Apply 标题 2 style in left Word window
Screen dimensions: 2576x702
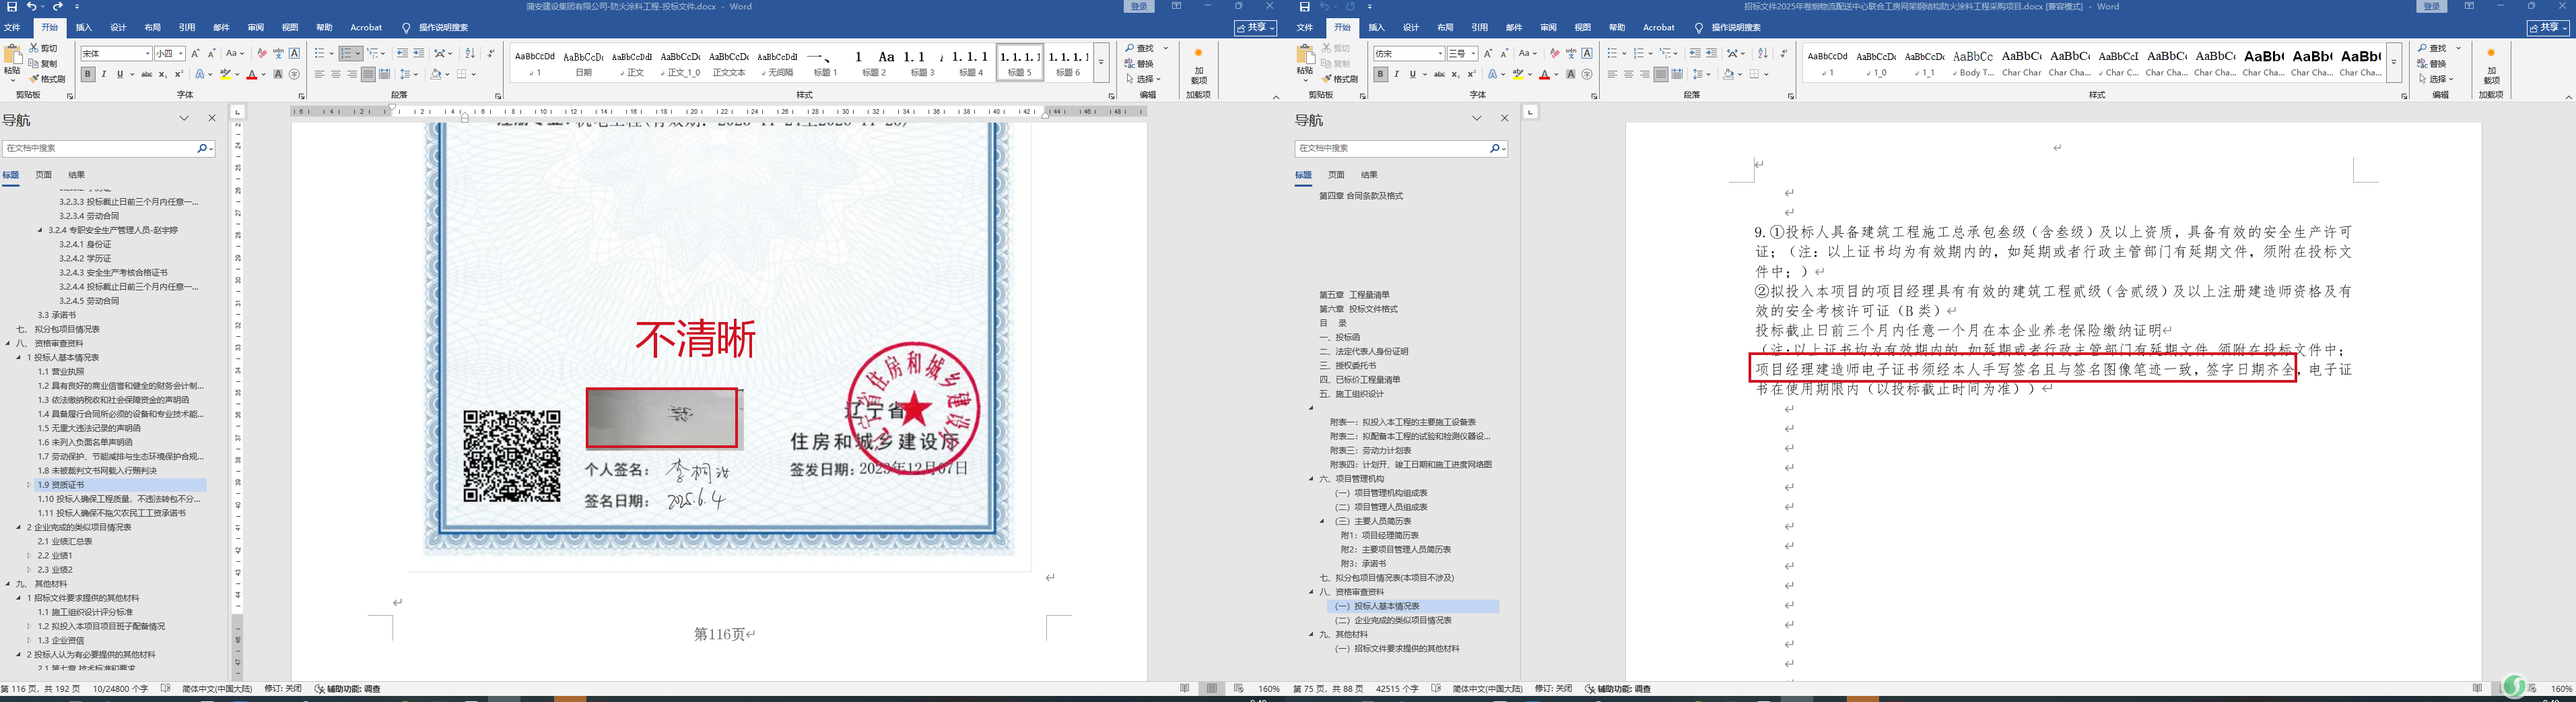(875, 62)
